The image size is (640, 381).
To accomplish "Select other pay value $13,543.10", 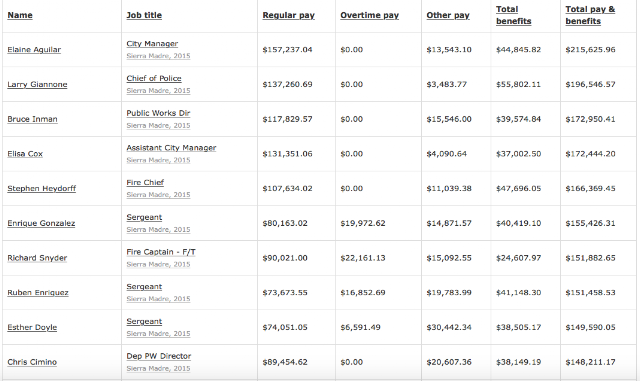I will (449, 49).
